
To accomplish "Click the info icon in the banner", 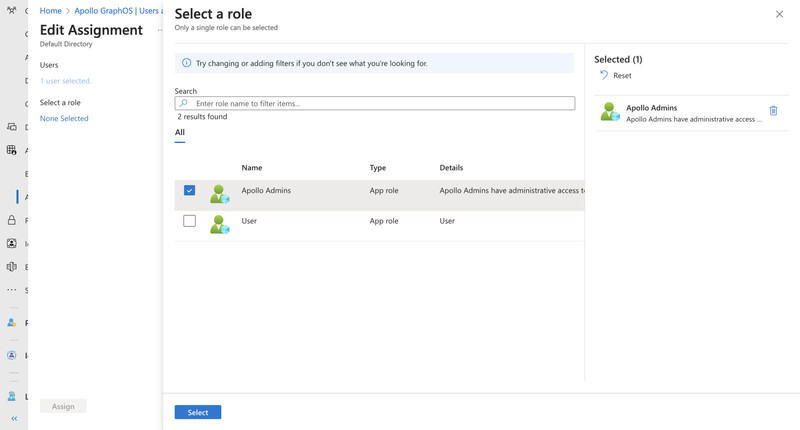I will click(187, 63).
